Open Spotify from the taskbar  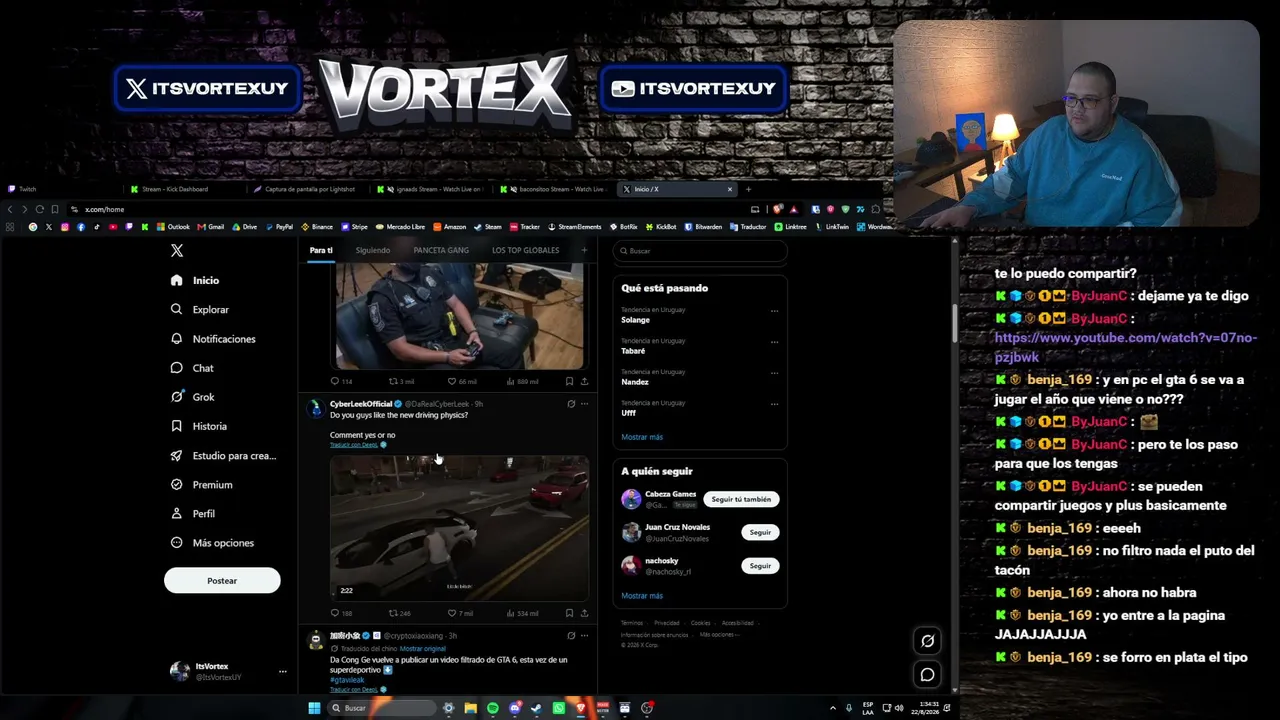point(493,708)
